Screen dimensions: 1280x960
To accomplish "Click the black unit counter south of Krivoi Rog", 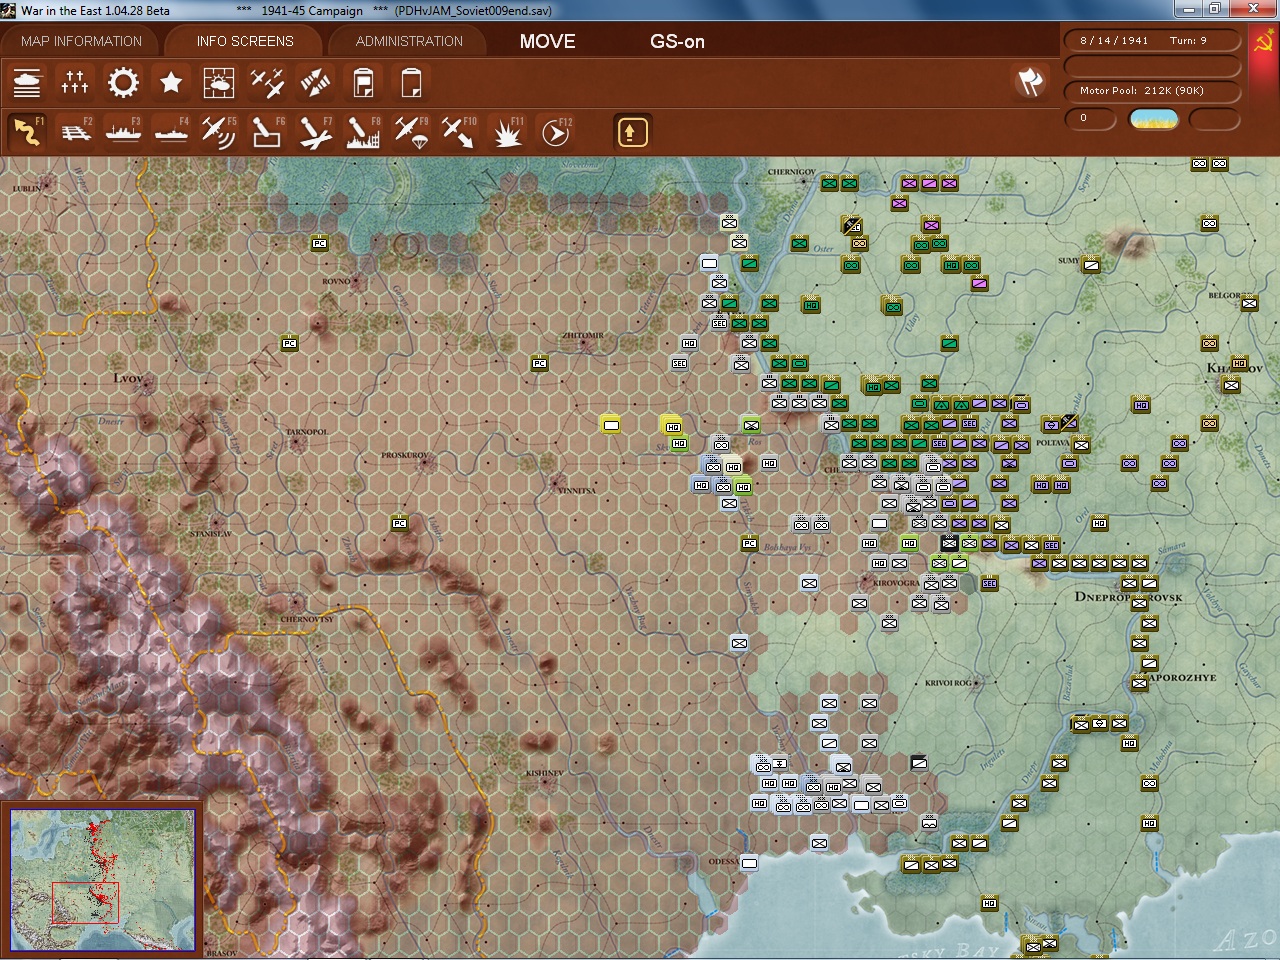I will [919, 763].
